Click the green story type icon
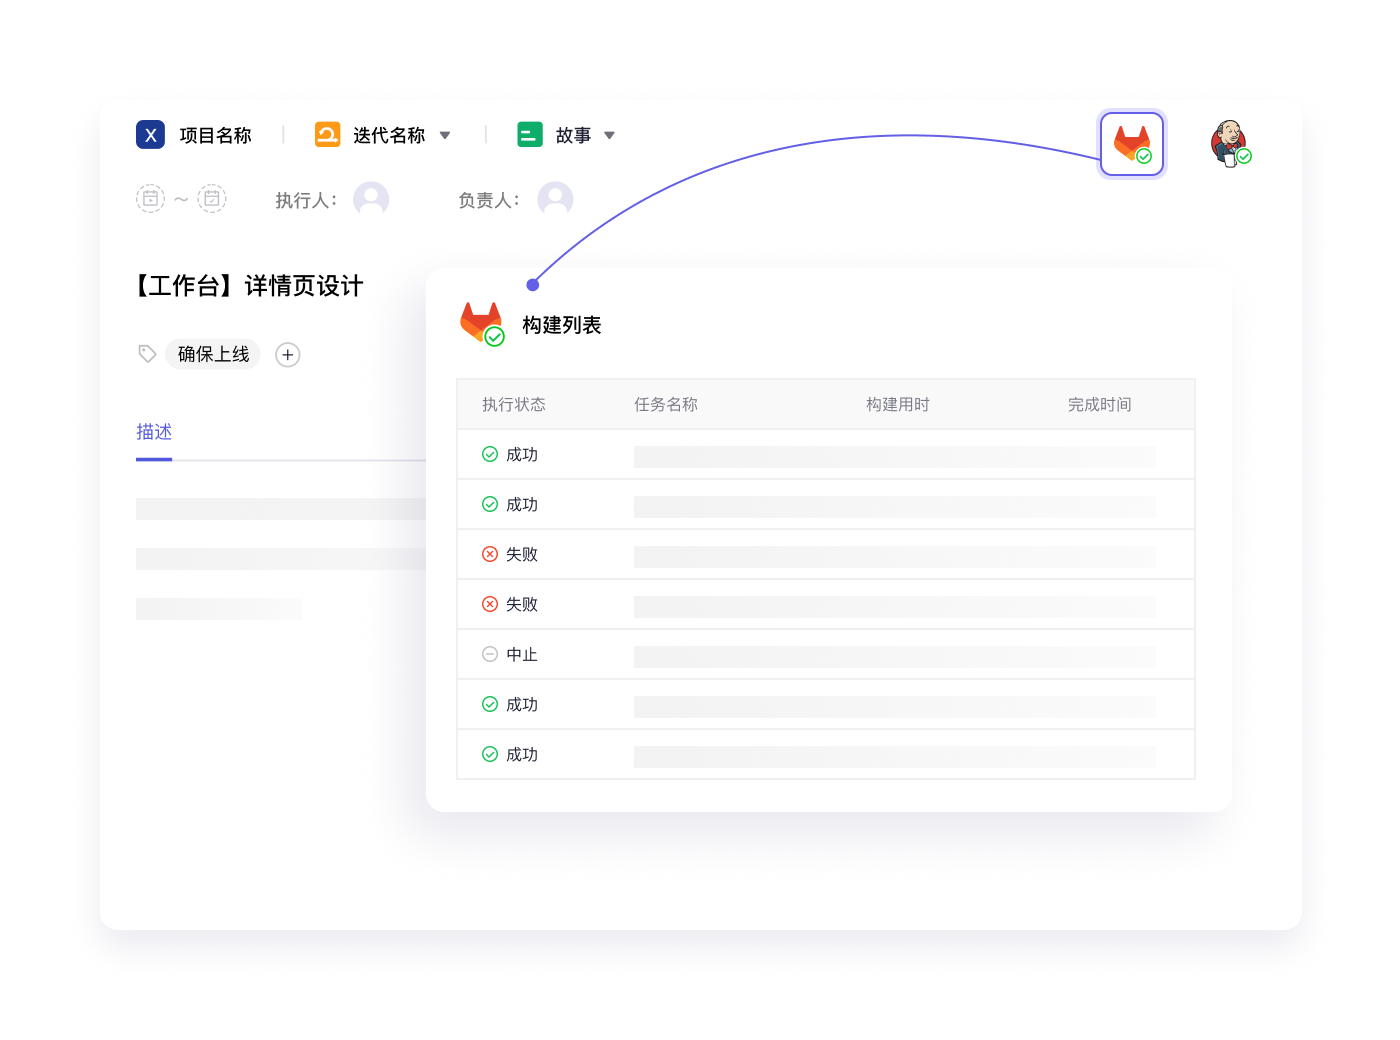 pyautogui.click(x=530, y=134)
